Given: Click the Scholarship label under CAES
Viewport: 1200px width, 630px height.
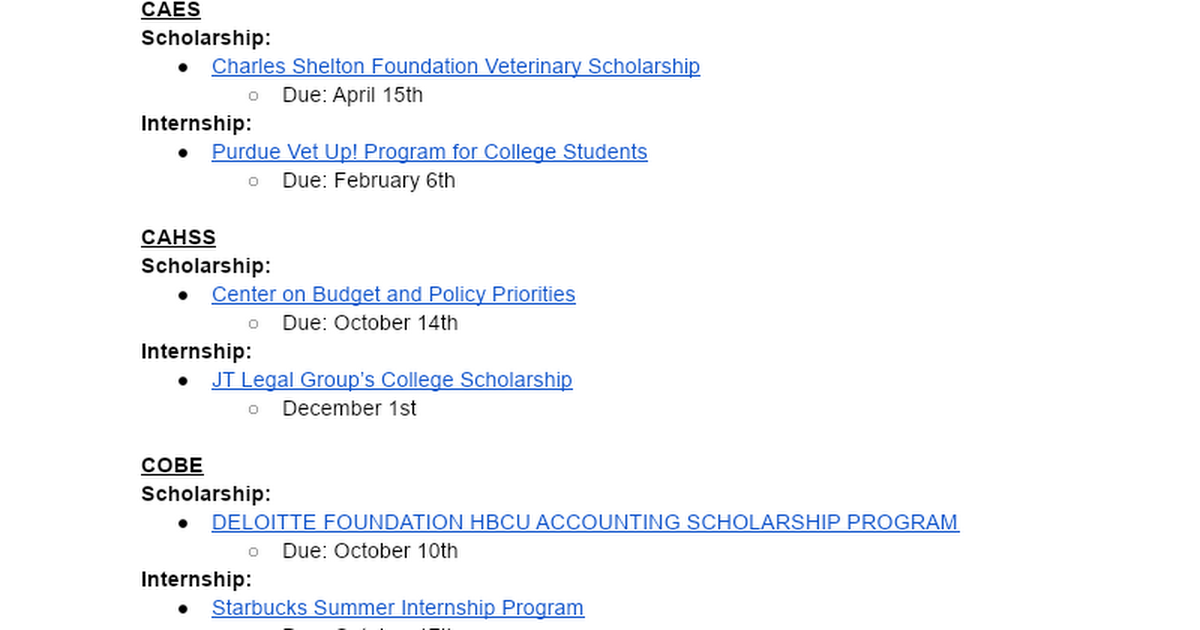Looking at the screenshot, I should point(206,38).
